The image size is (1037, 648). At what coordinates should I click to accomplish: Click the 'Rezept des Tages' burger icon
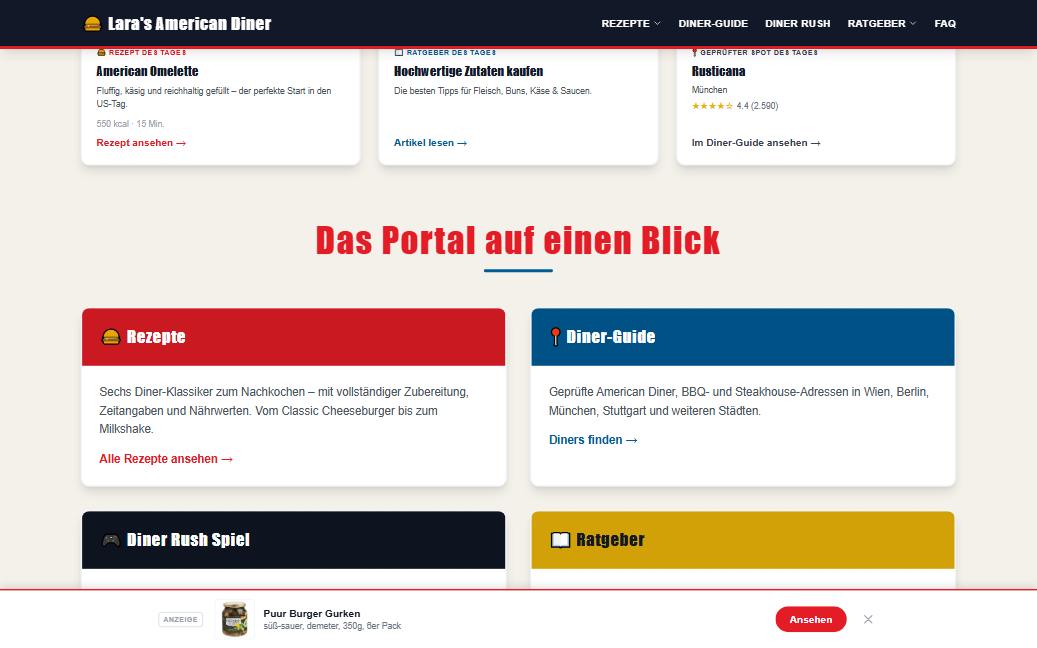101,52
